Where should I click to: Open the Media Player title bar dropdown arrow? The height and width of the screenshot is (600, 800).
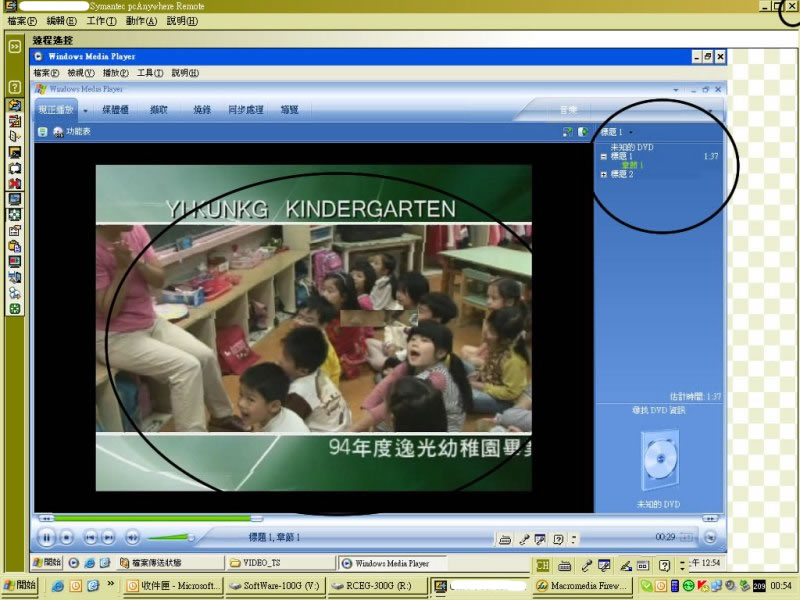point(676,90)
